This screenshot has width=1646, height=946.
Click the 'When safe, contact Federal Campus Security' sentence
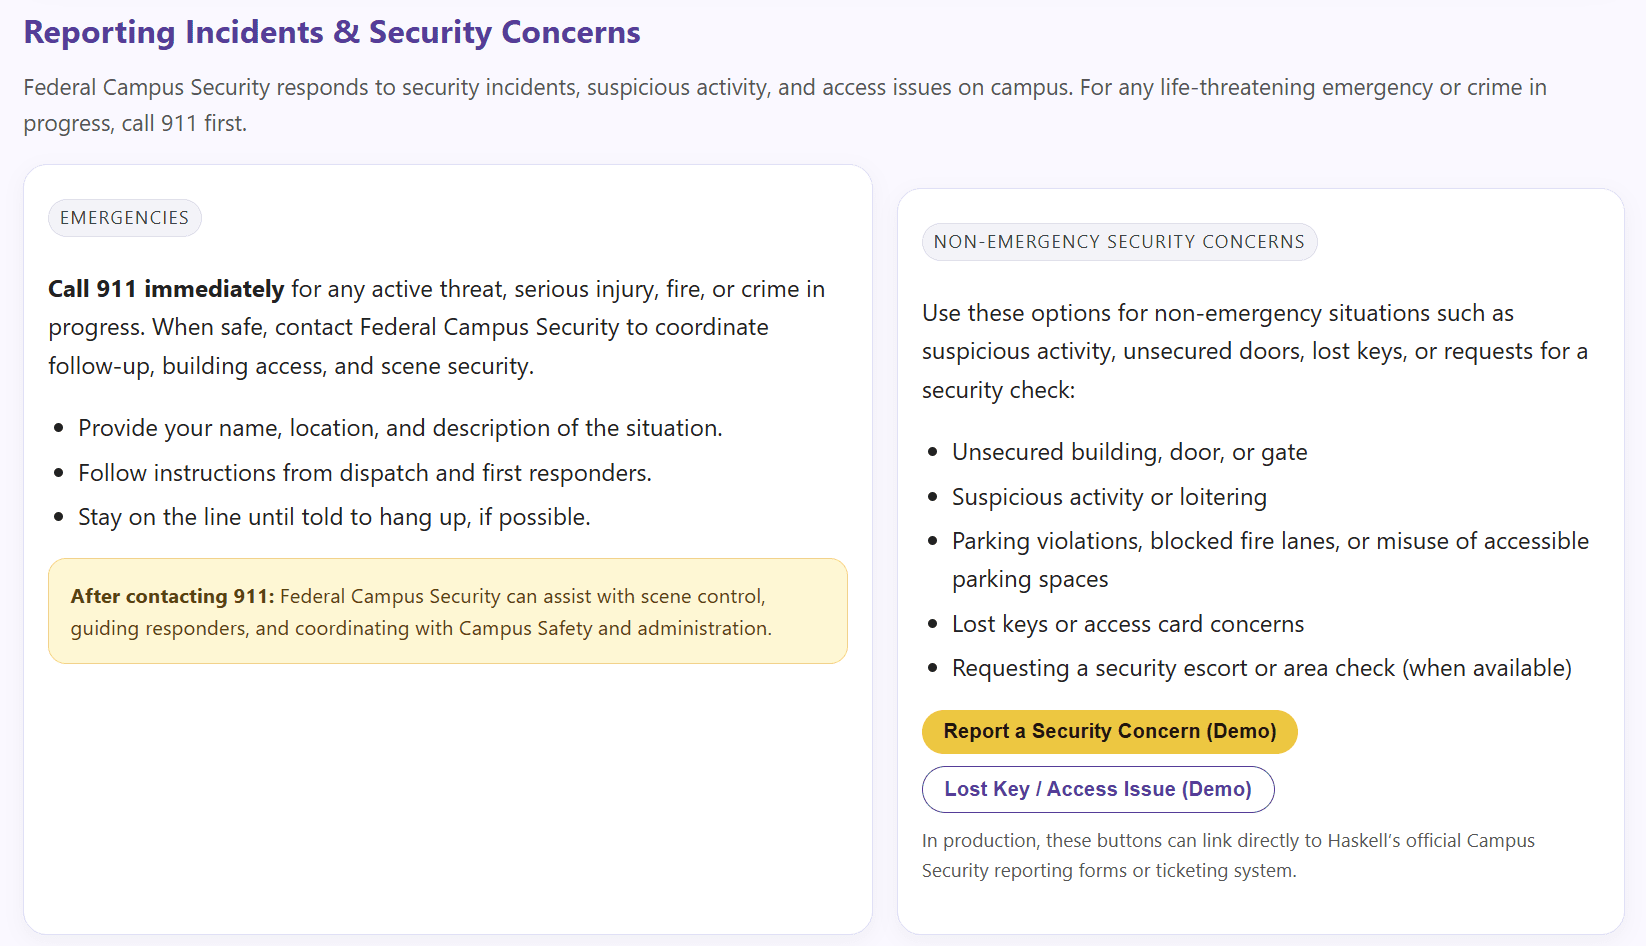coord(460,328)
